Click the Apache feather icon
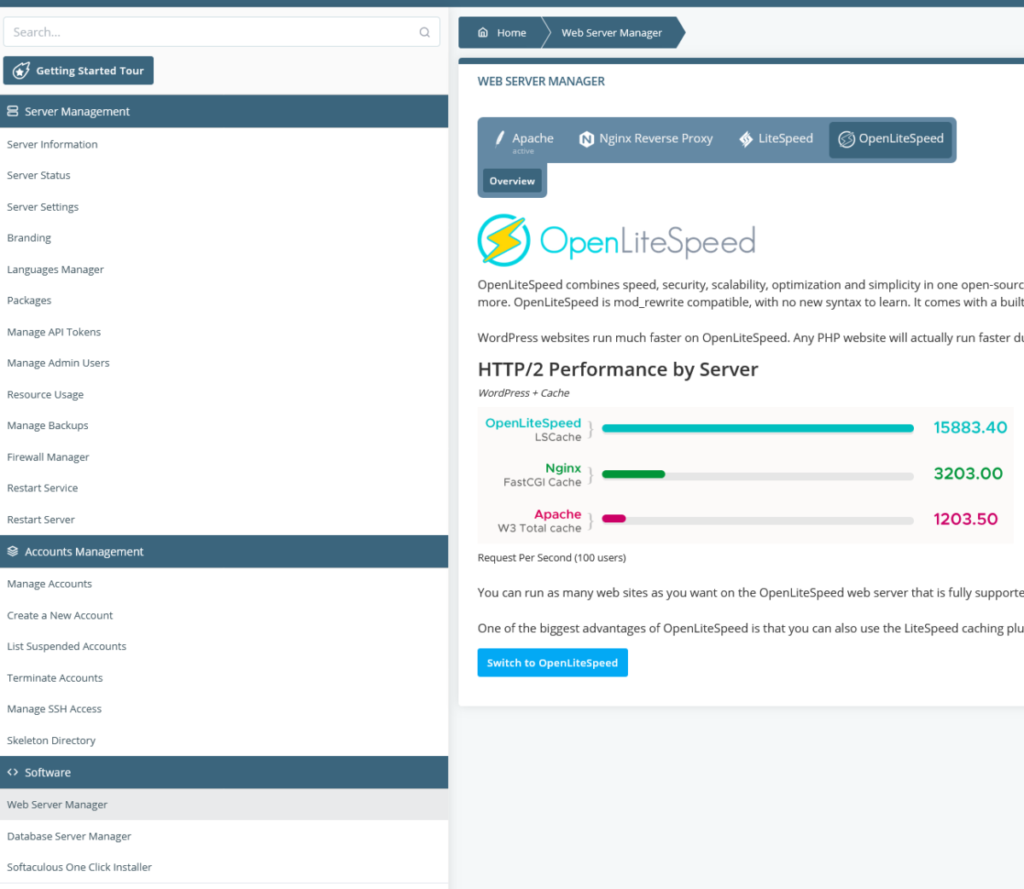Image resolution: width=1024 pixels, height=889 pixels. point(500,138)
